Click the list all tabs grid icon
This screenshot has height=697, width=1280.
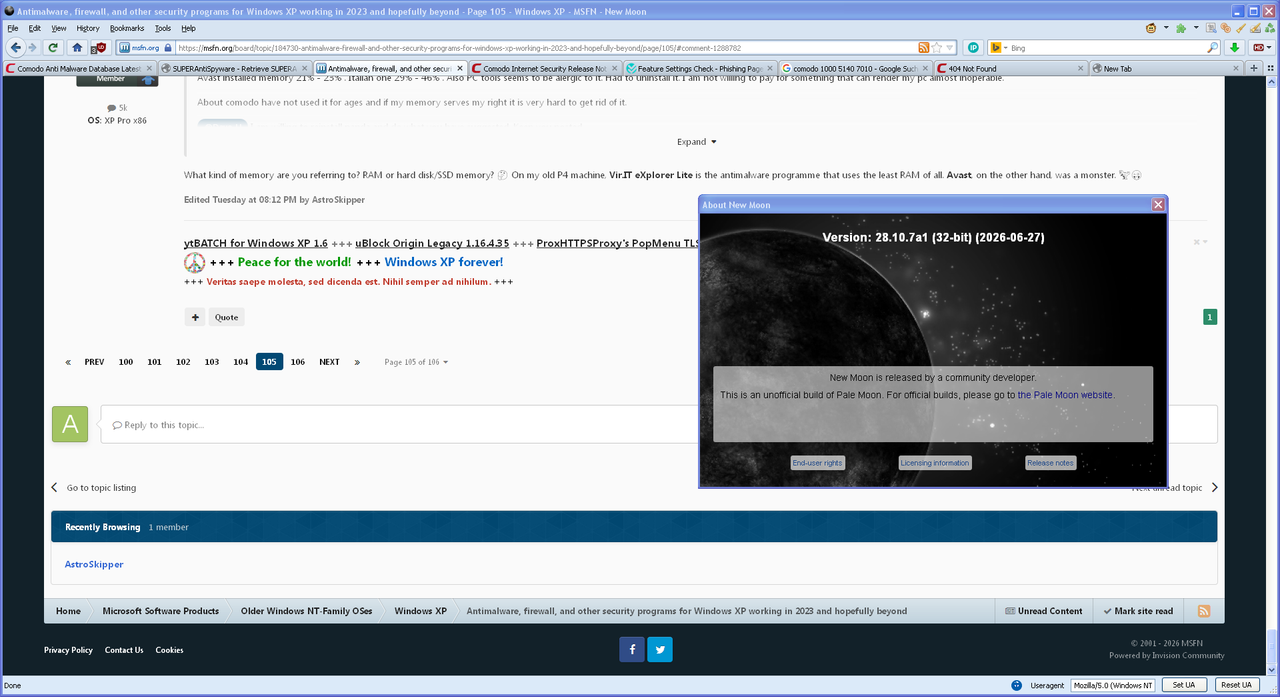(1269, 68)
